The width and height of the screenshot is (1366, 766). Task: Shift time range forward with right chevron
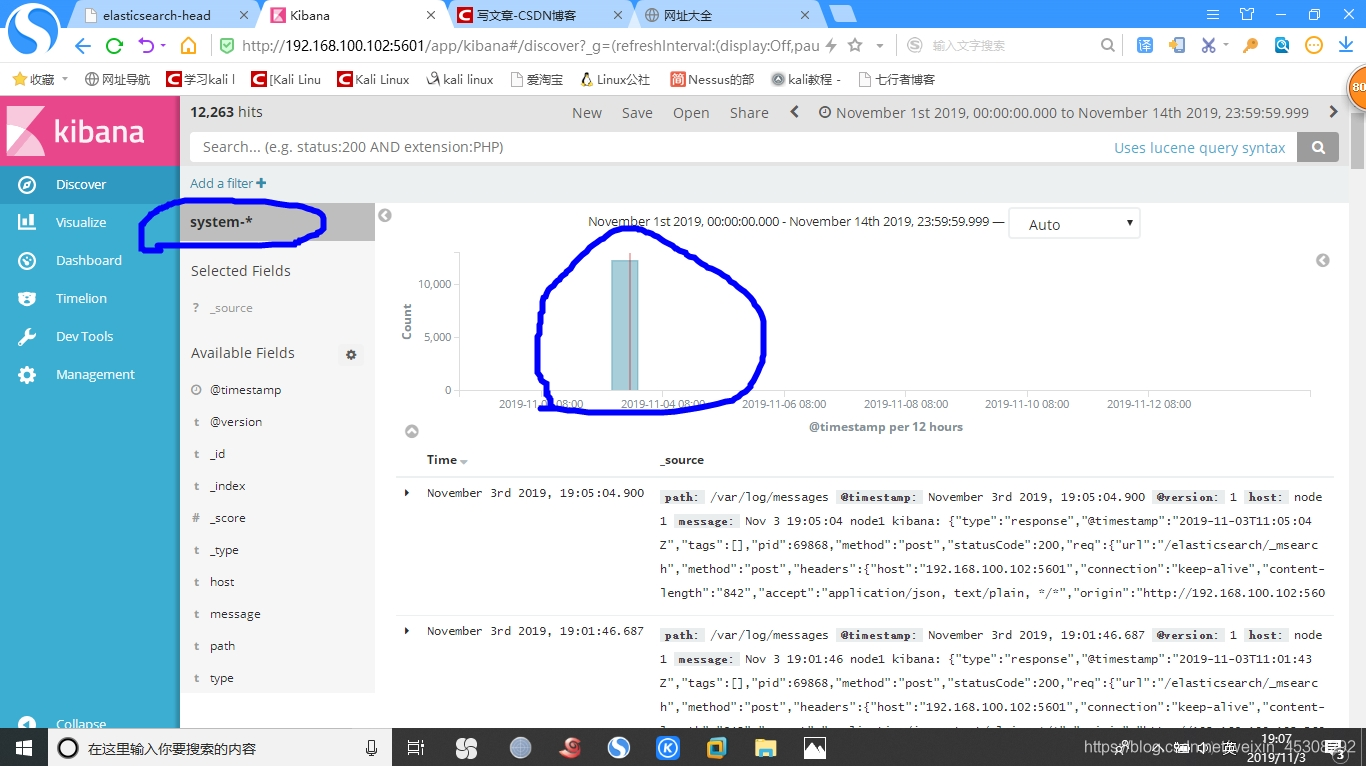(1333, 112)
